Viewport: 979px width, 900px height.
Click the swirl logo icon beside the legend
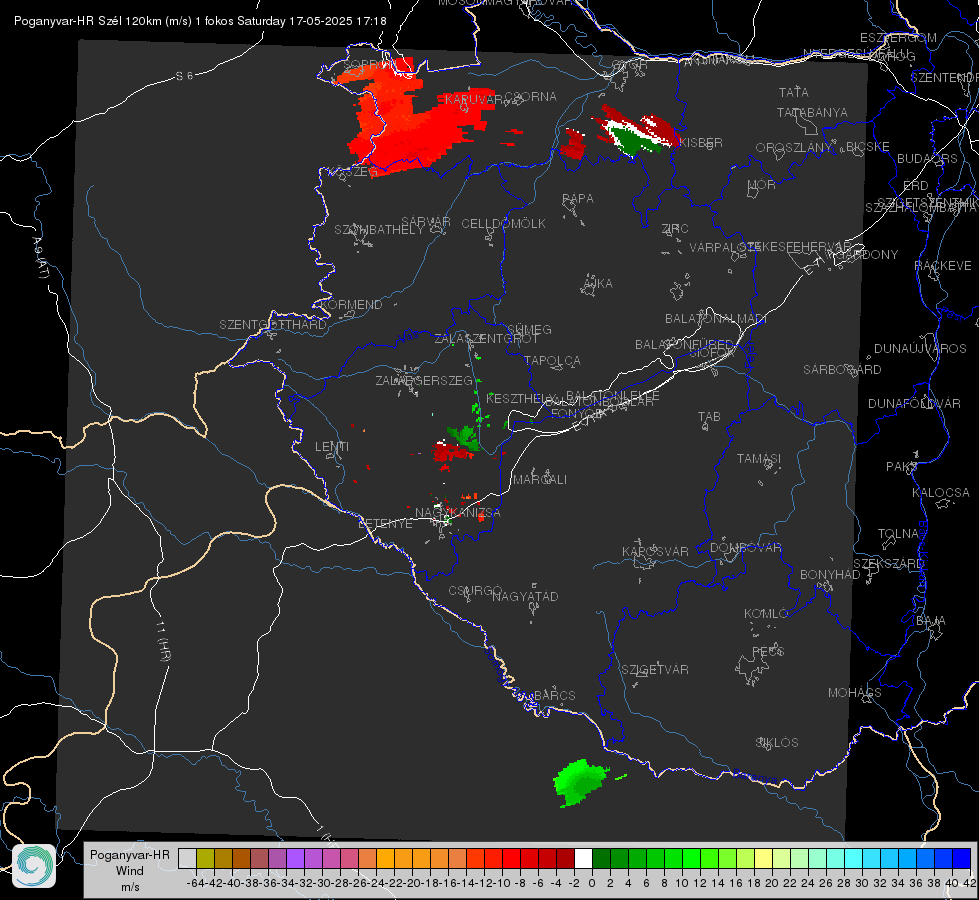click(34, 866)
